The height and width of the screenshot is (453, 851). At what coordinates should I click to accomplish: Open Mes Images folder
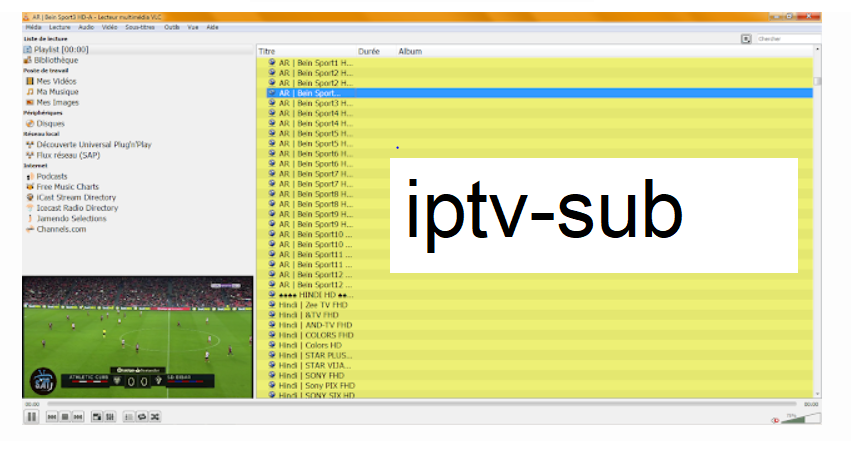(53, 103)
